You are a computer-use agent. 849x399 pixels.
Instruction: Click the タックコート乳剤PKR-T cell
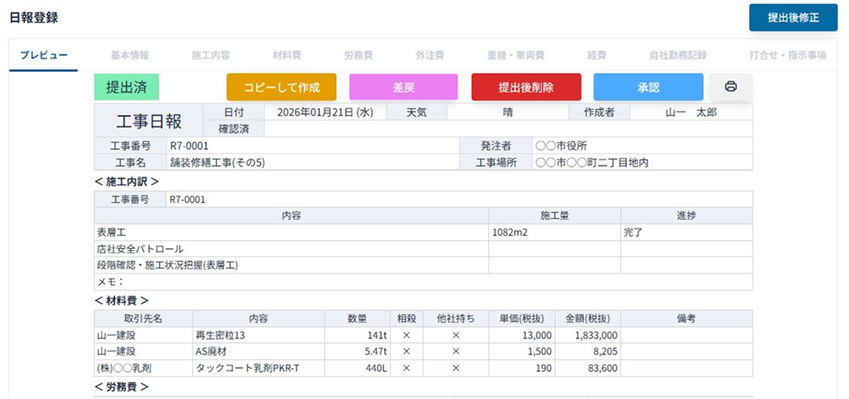pos(258,368)
